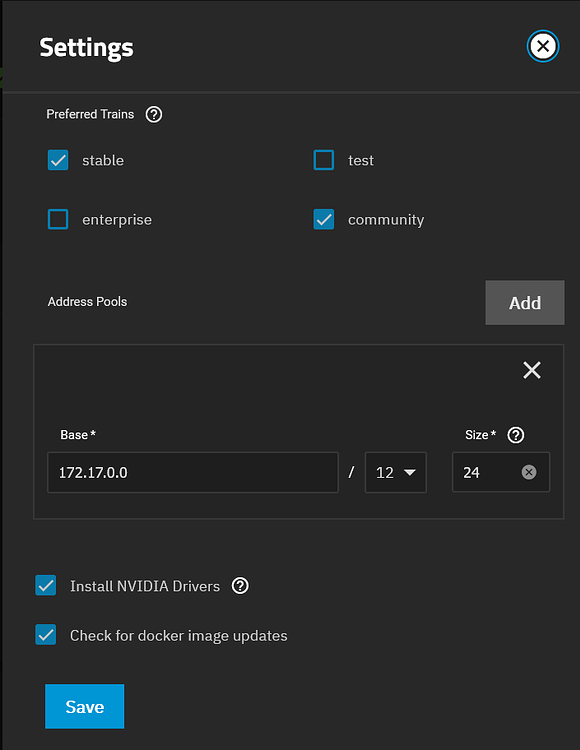Click Add to create address pool

pos(525,303)
